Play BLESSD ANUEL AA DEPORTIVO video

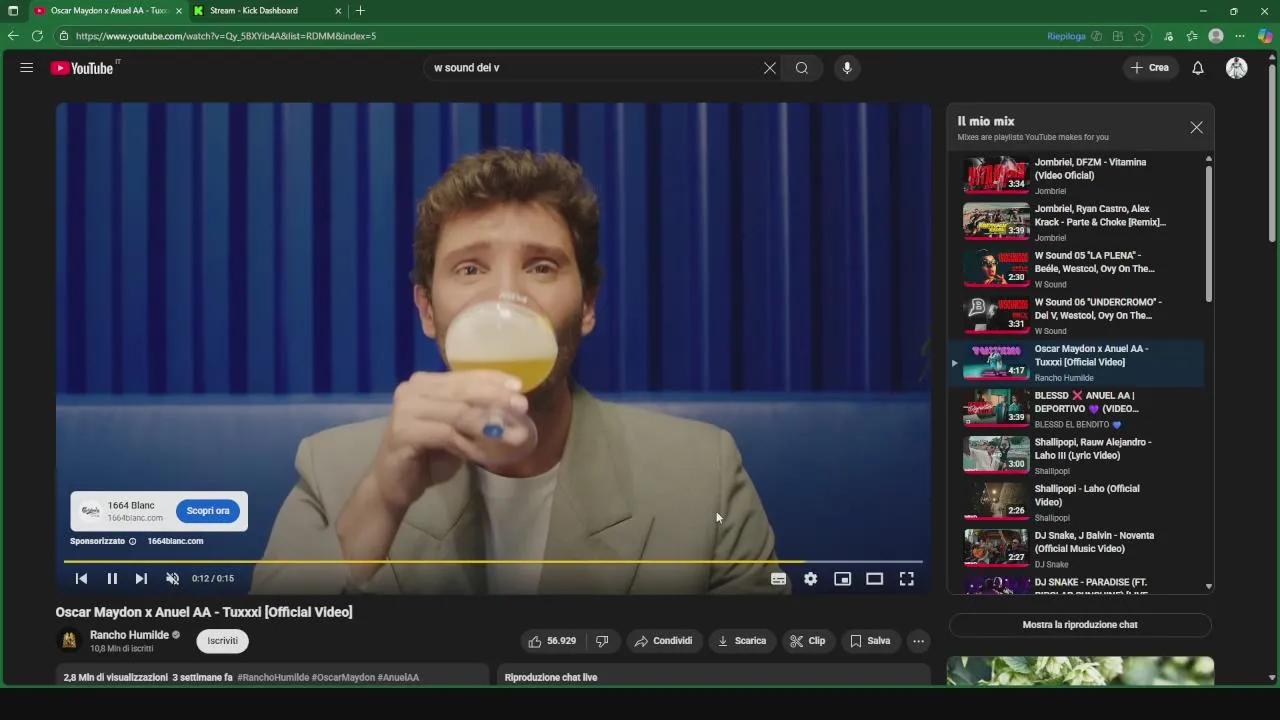click(x=1075, y=409)
